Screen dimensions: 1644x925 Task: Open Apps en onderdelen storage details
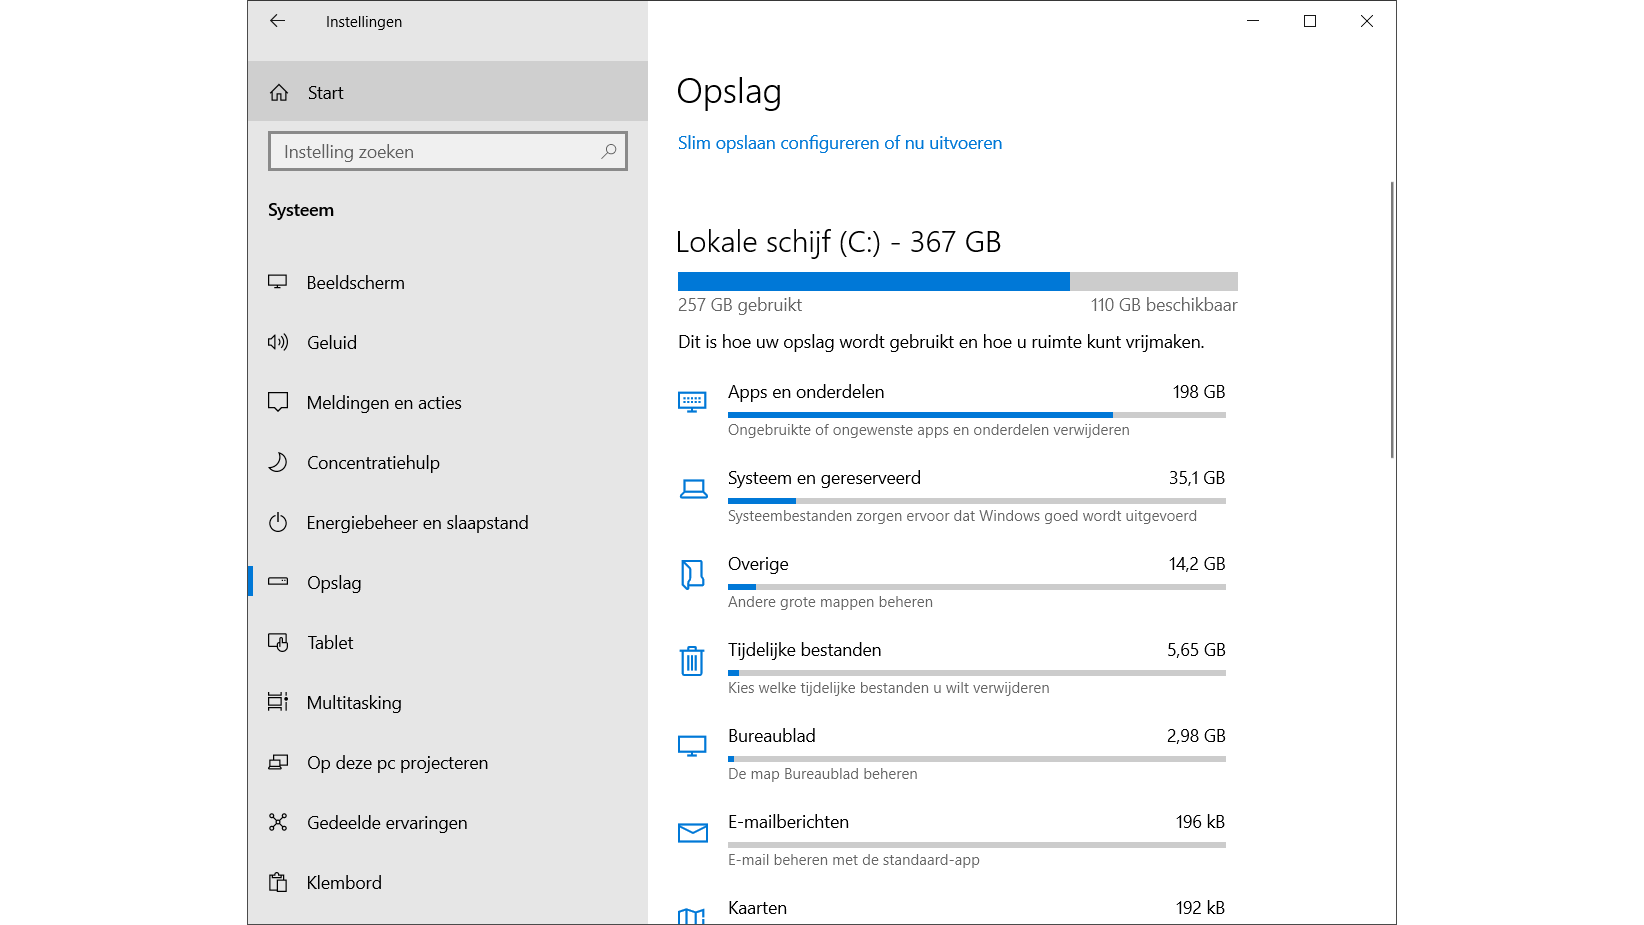[806, 392]
